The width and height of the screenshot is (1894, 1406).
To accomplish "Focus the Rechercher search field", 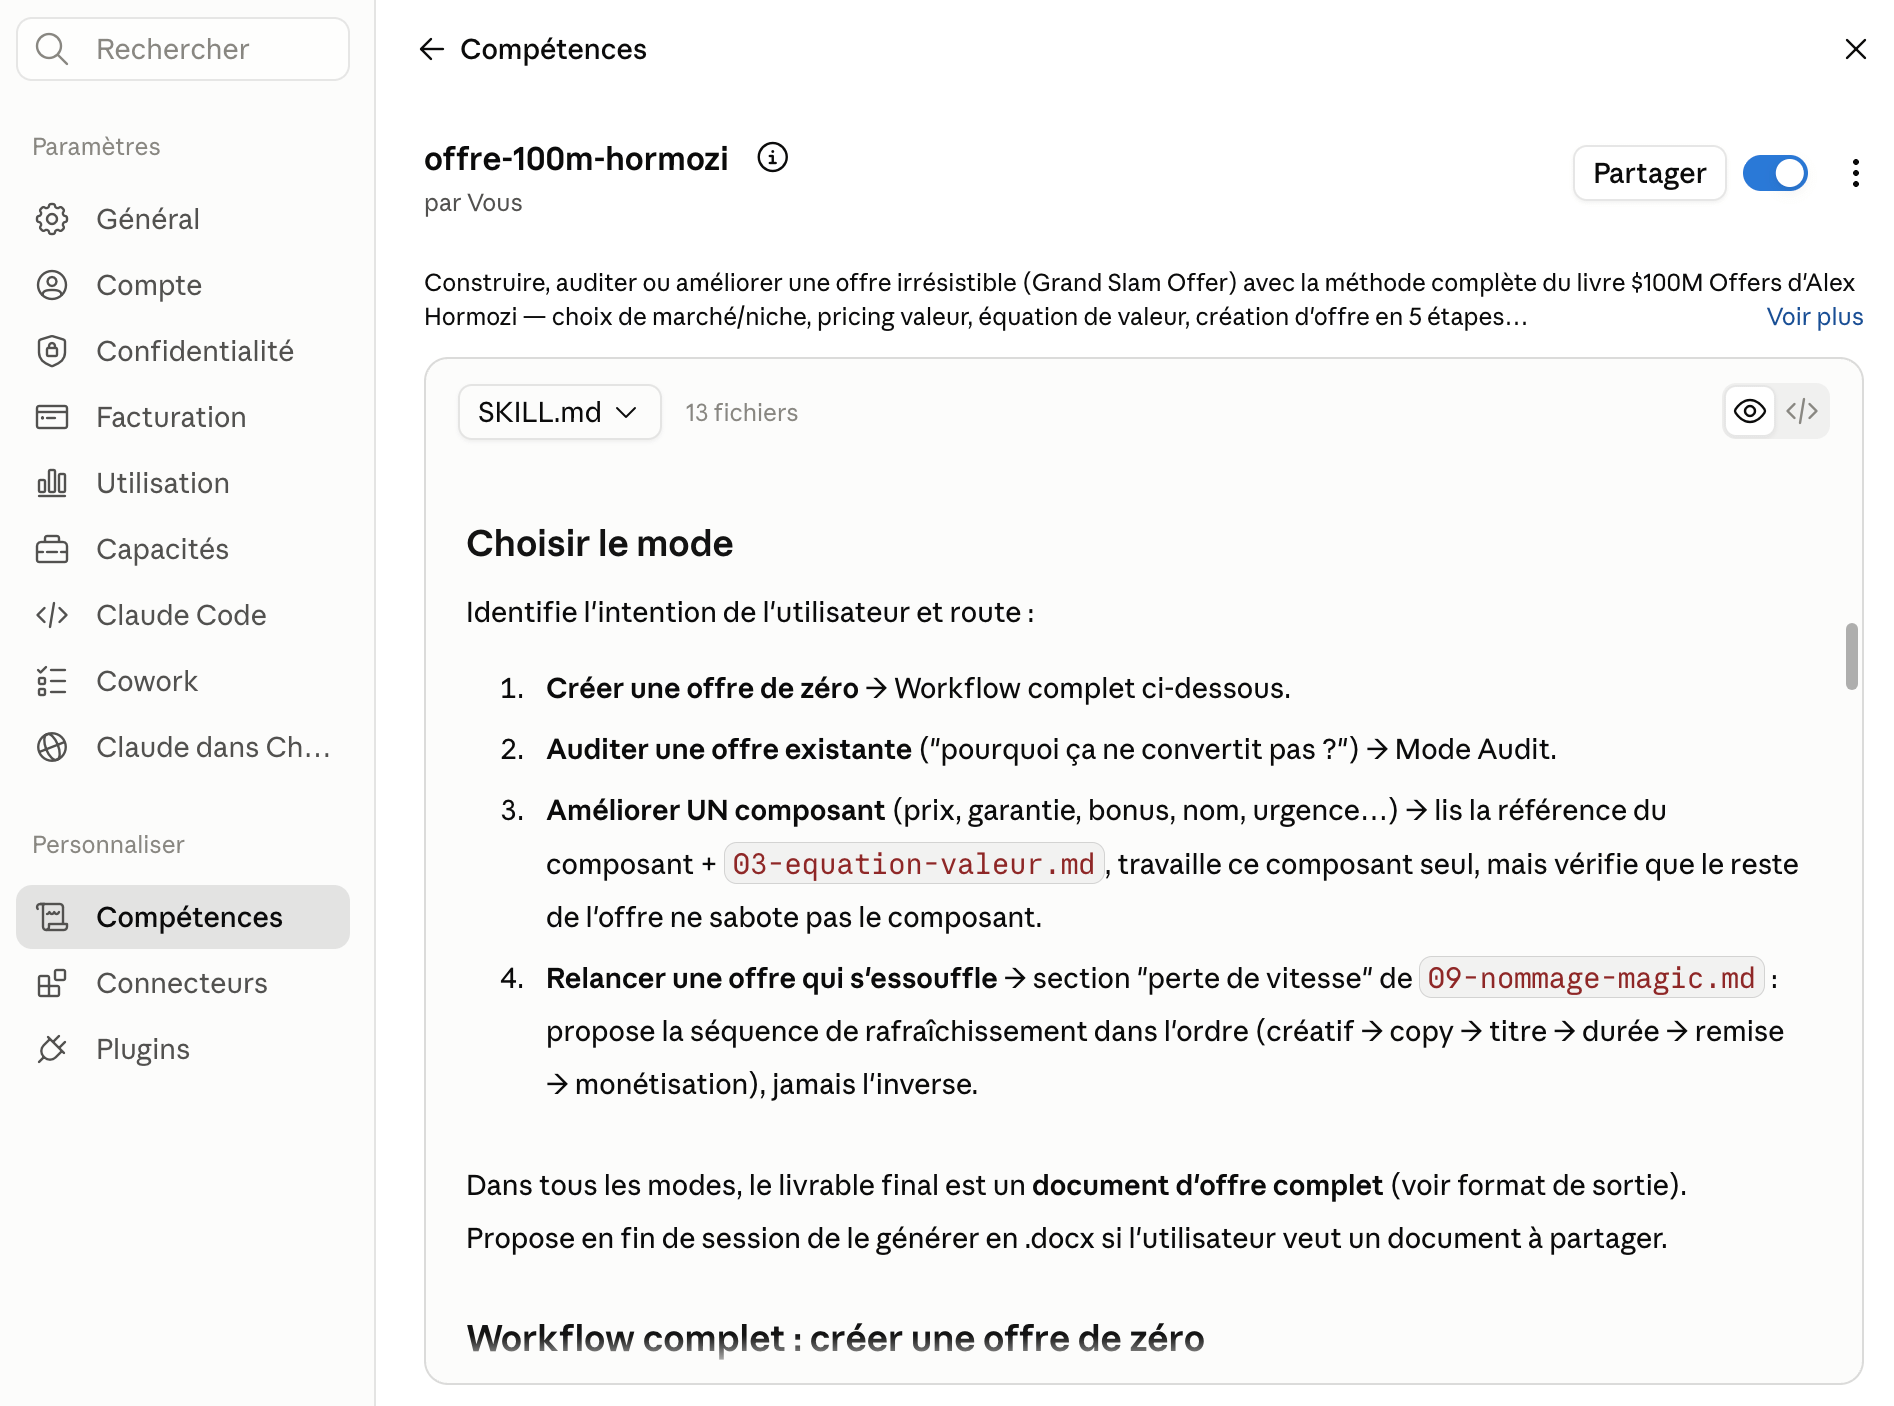I will 183,49.
